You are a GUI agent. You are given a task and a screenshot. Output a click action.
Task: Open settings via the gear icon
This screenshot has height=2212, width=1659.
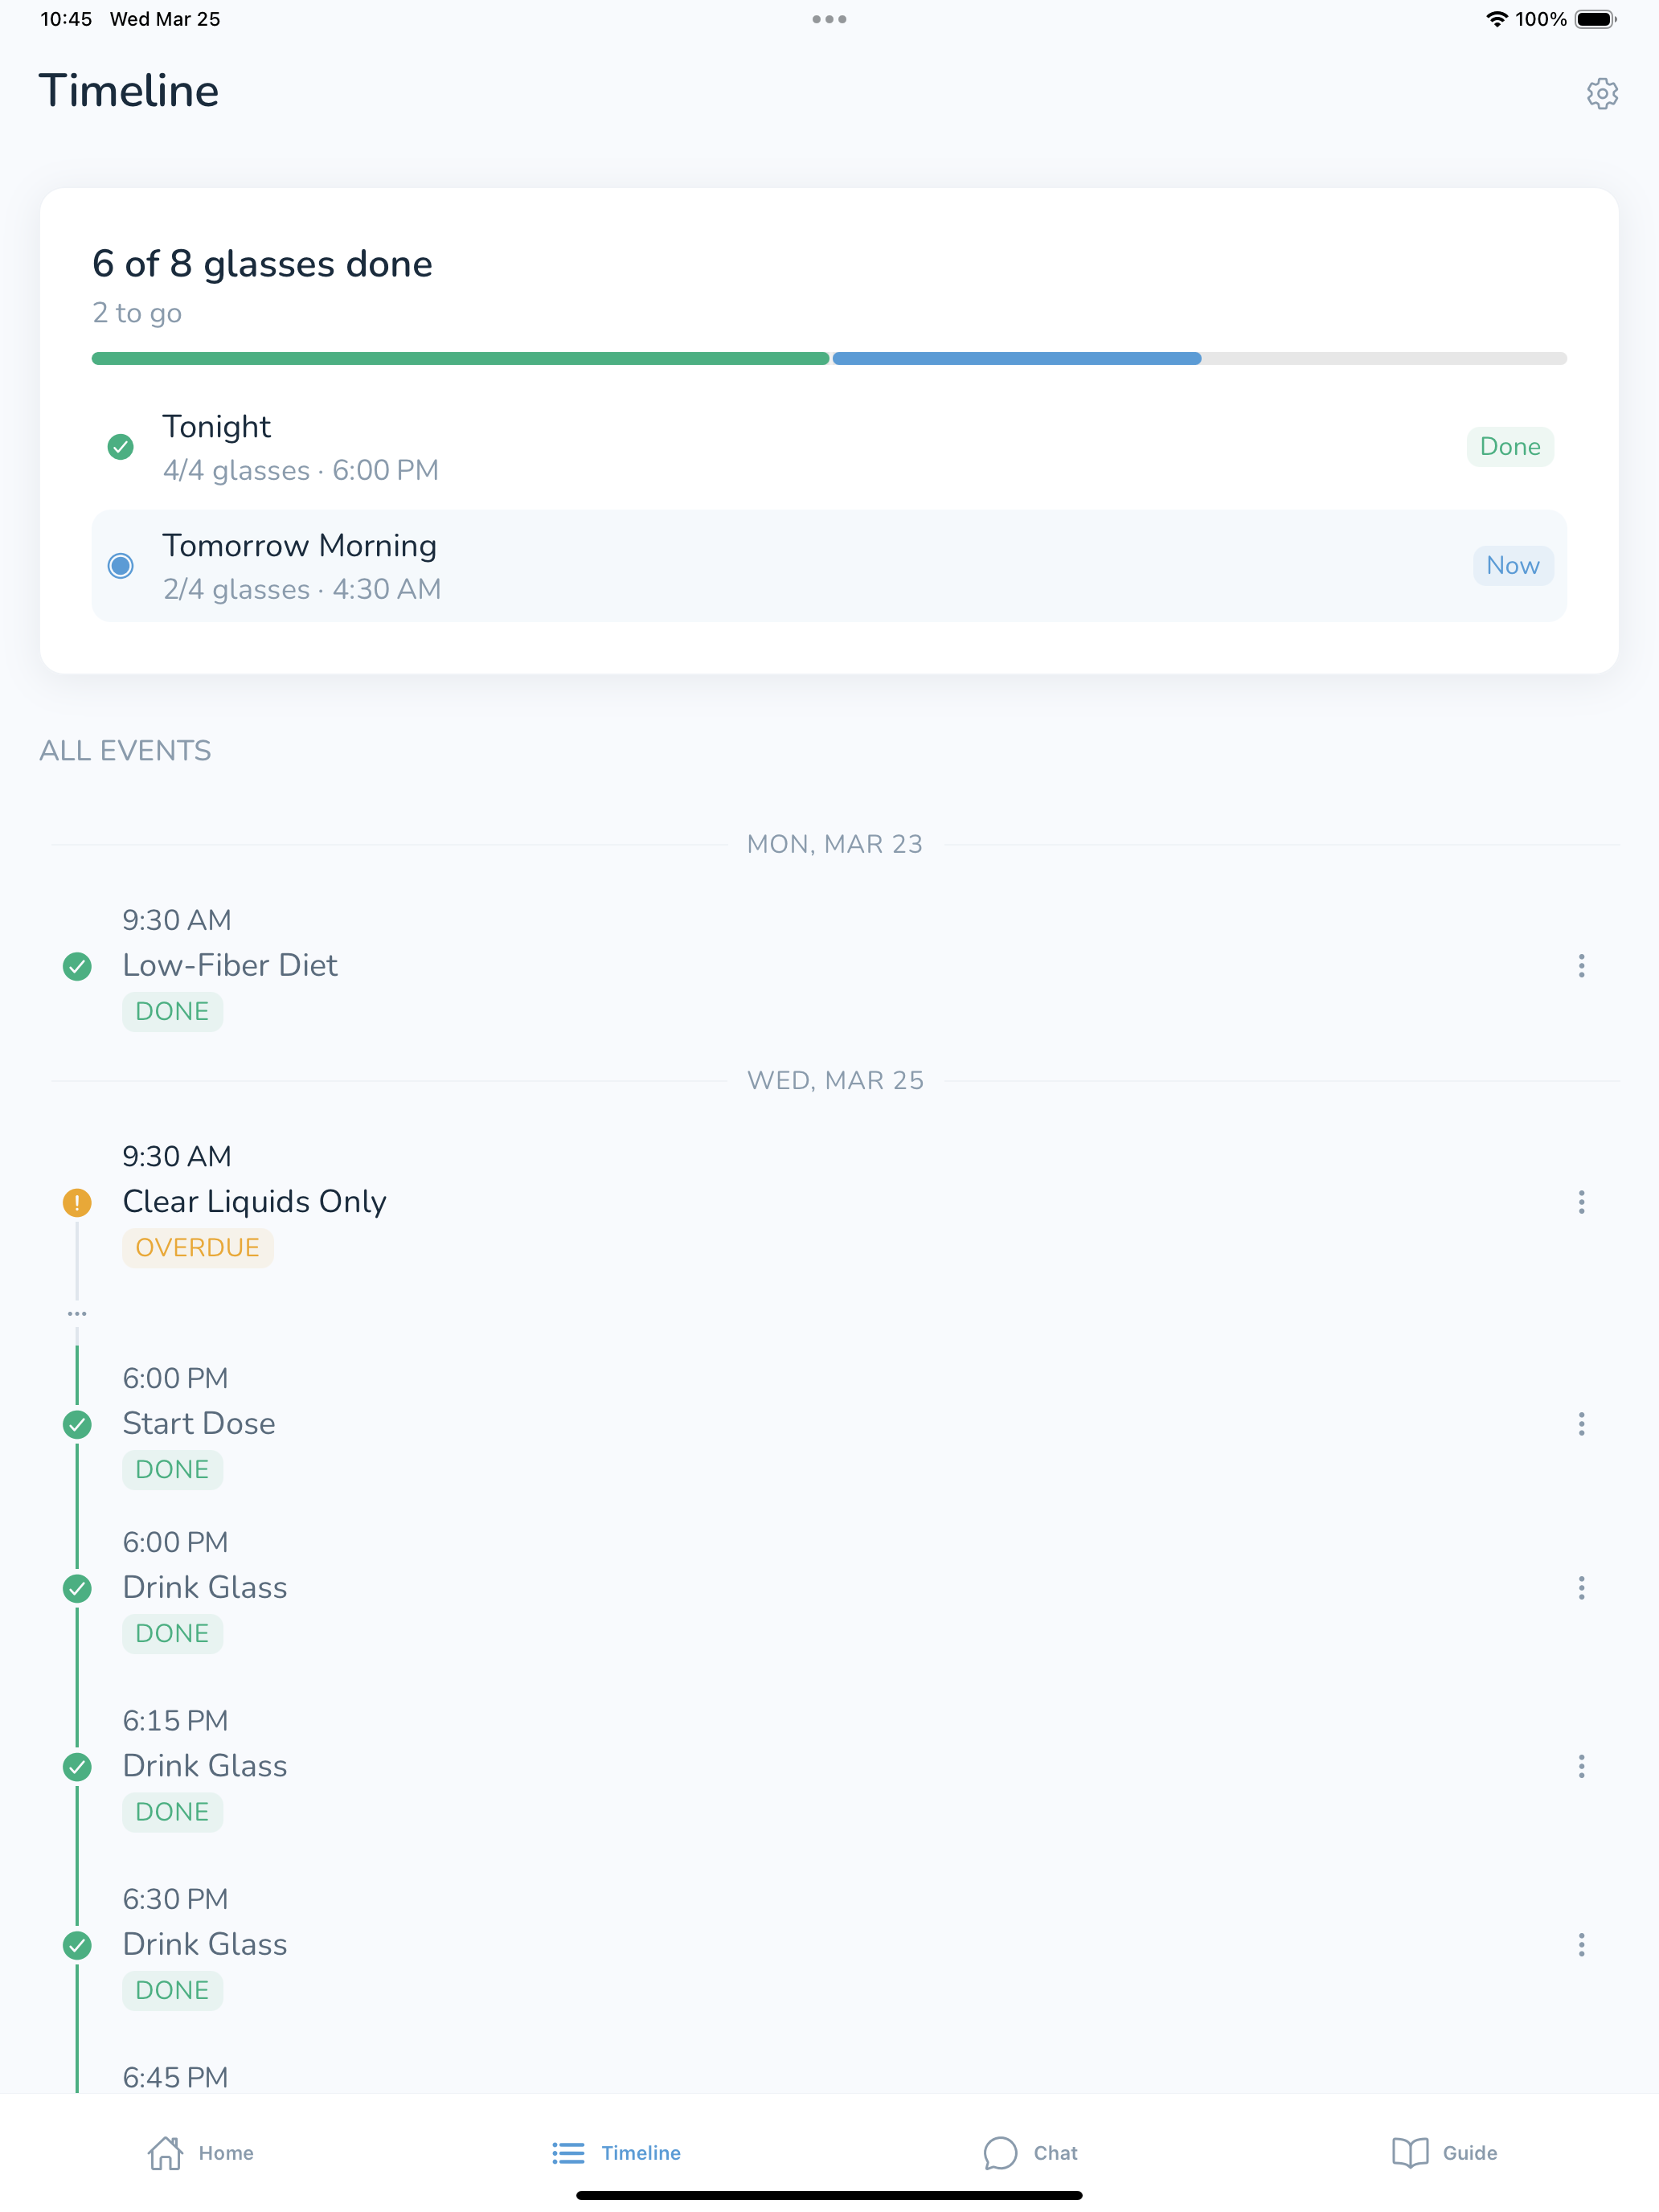pos(1602,93)
